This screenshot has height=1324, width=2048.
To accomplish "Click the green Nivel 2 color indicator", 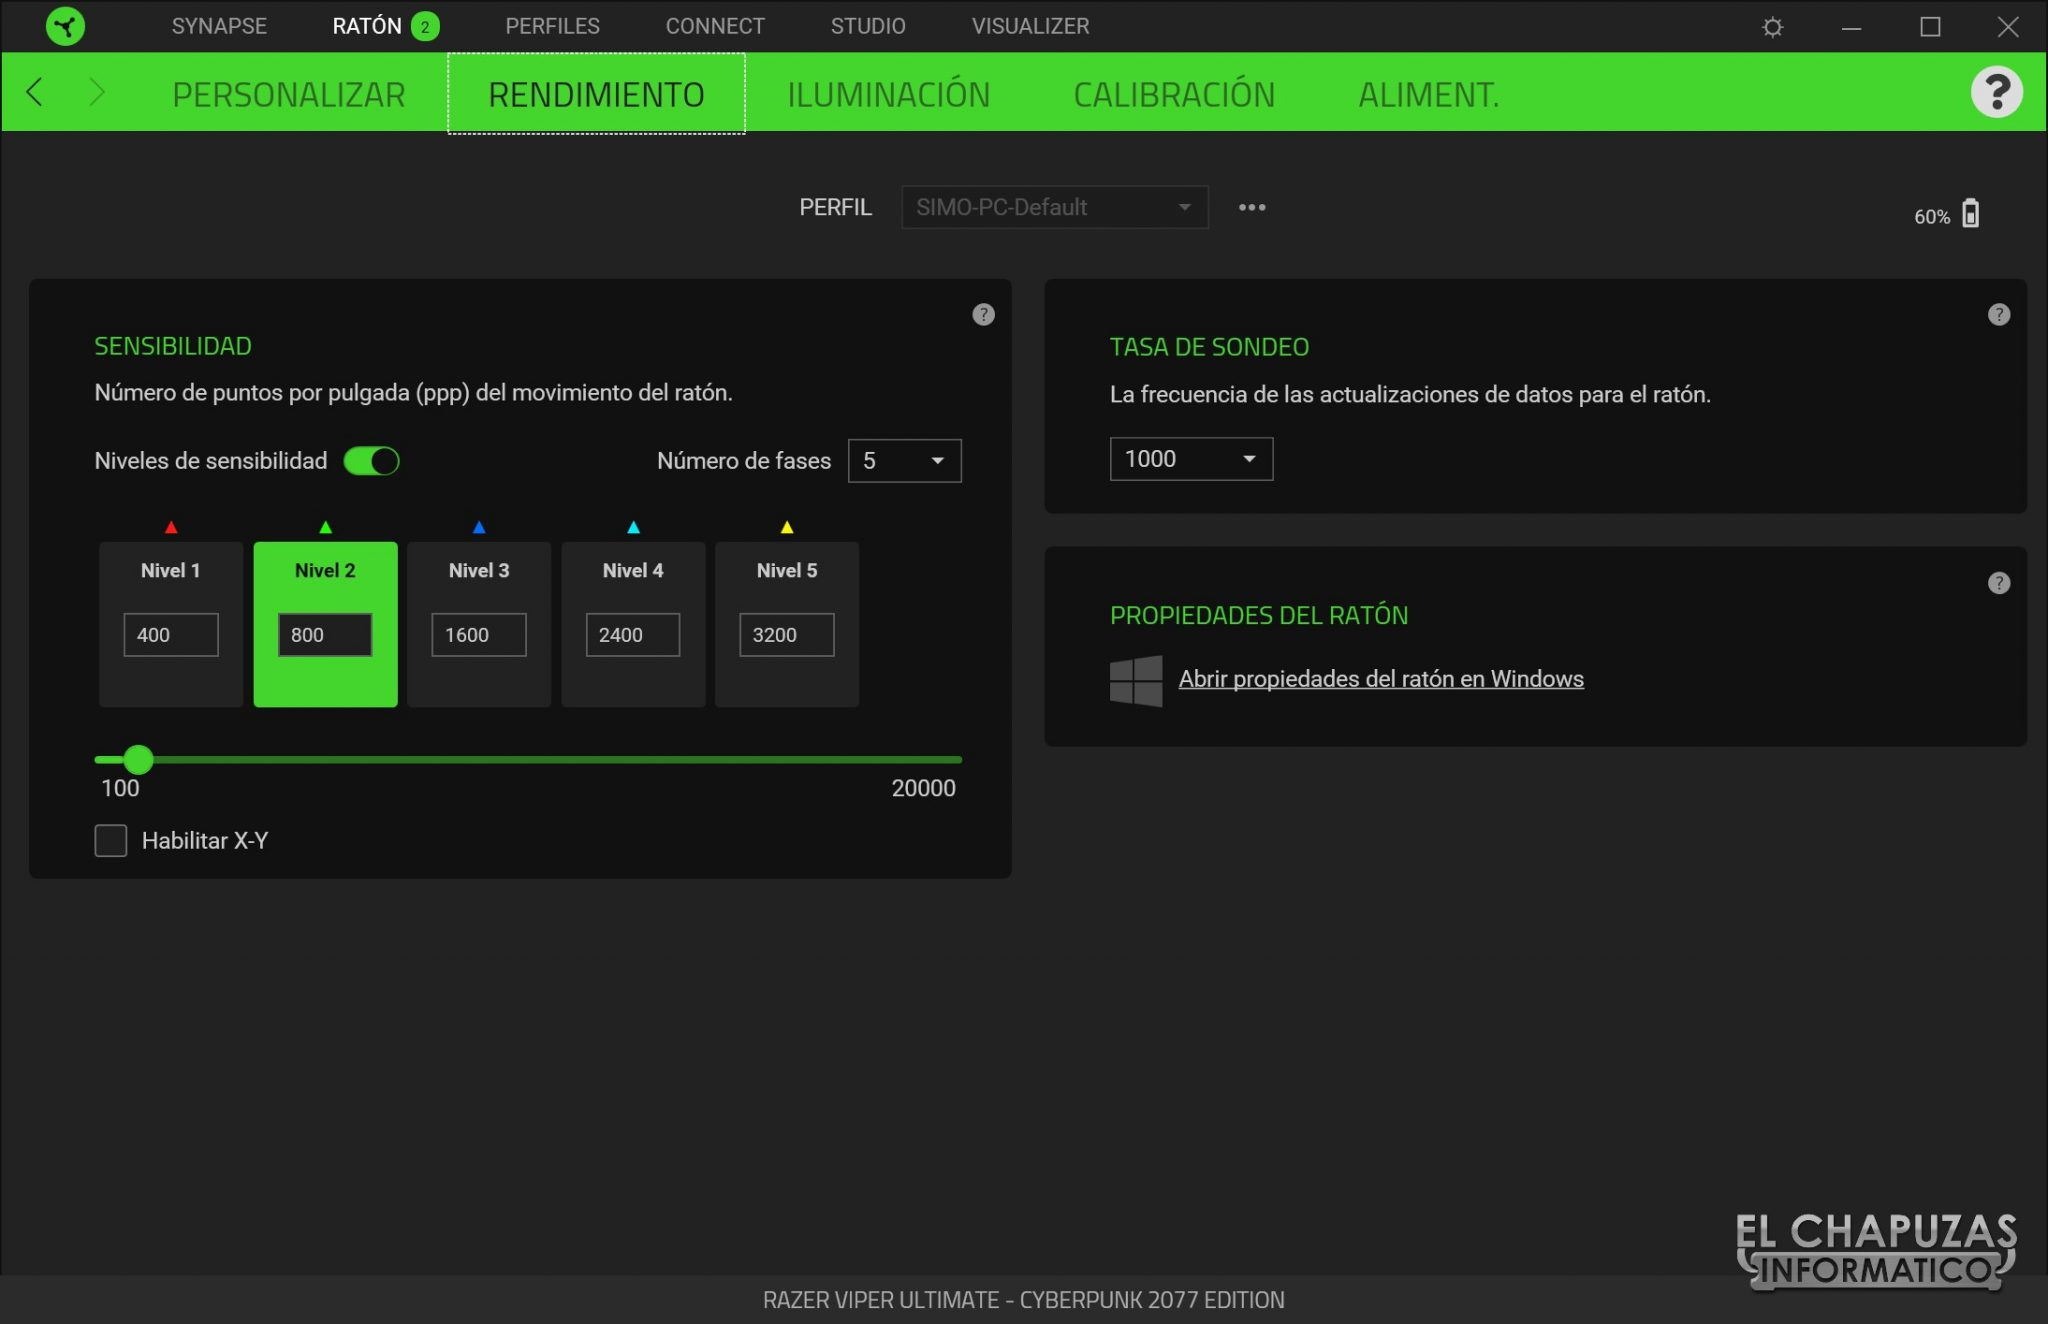I will point(325,527).
